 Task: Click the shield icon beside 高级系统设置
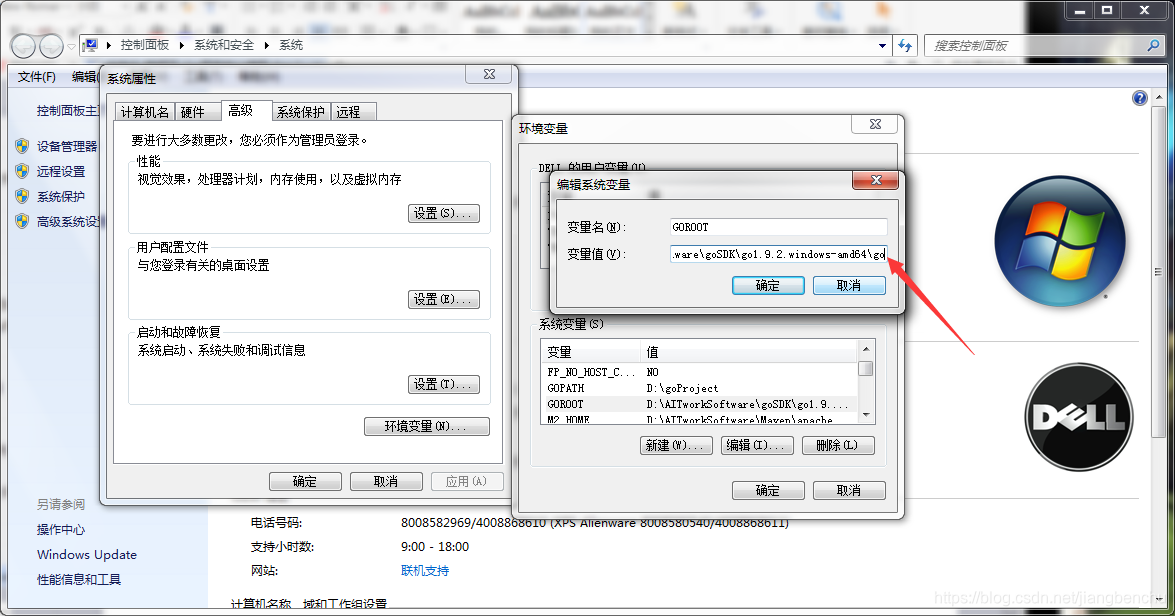pos(23,221)
